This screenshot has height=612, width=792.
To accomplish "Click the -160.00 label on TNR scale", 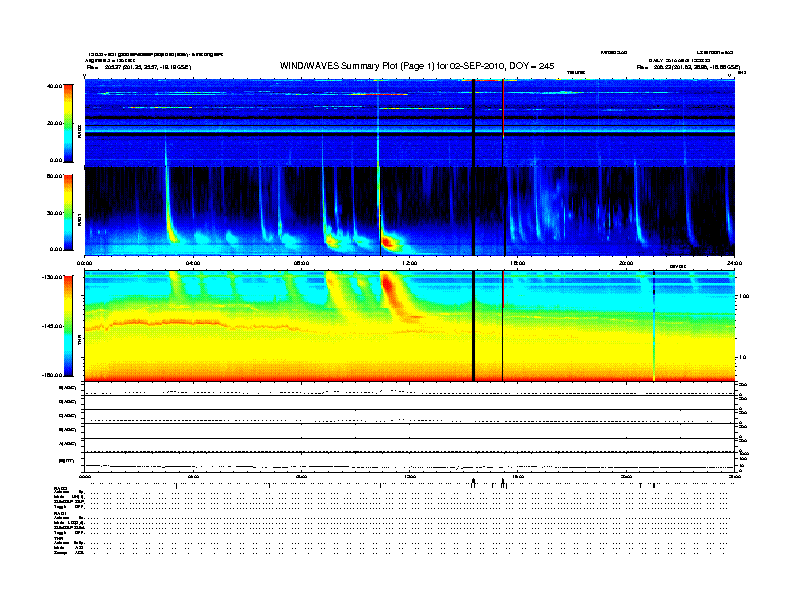I will point(53,375).
